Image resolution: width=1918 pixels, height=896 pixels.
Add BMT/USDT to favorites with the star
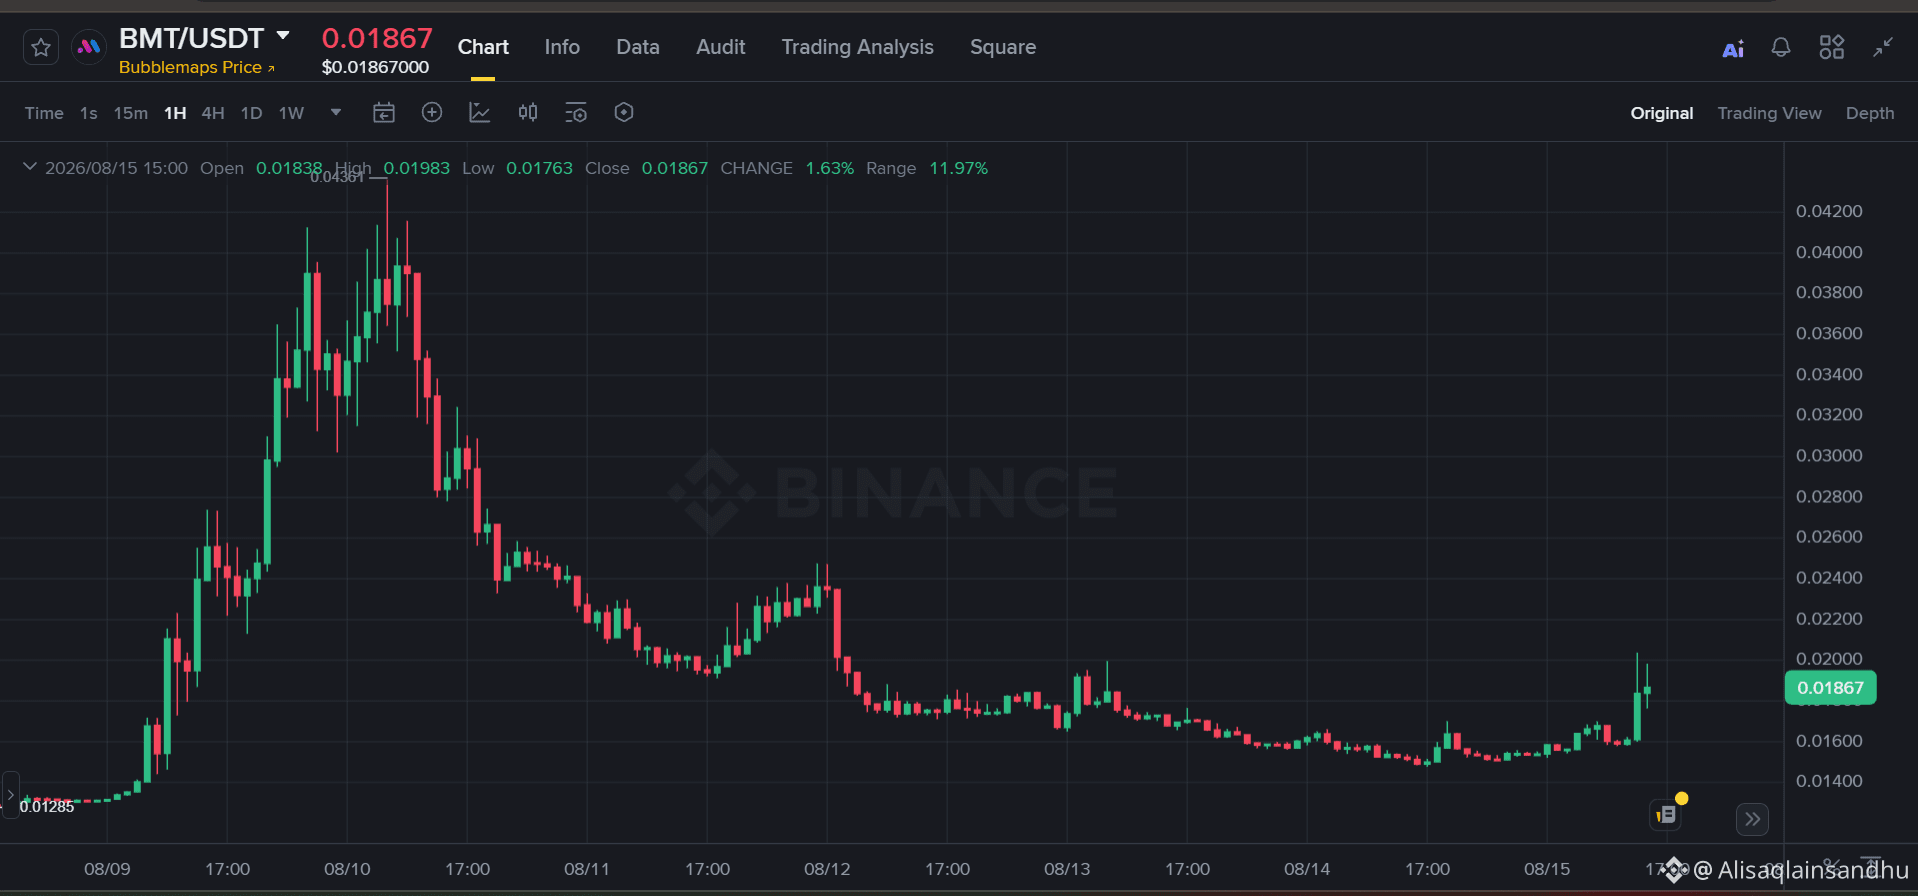(41, 47)
